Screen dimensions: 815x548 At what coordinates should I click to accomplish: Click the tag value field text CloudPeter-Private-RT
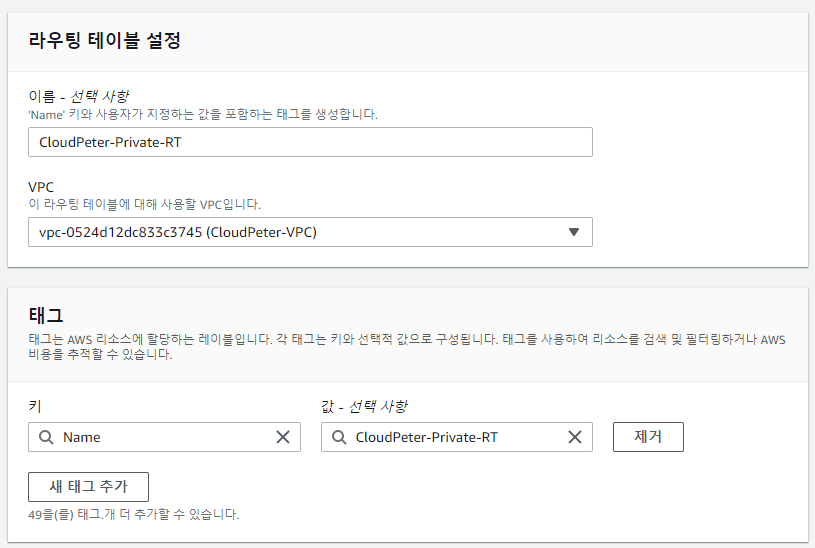point(426,437)
